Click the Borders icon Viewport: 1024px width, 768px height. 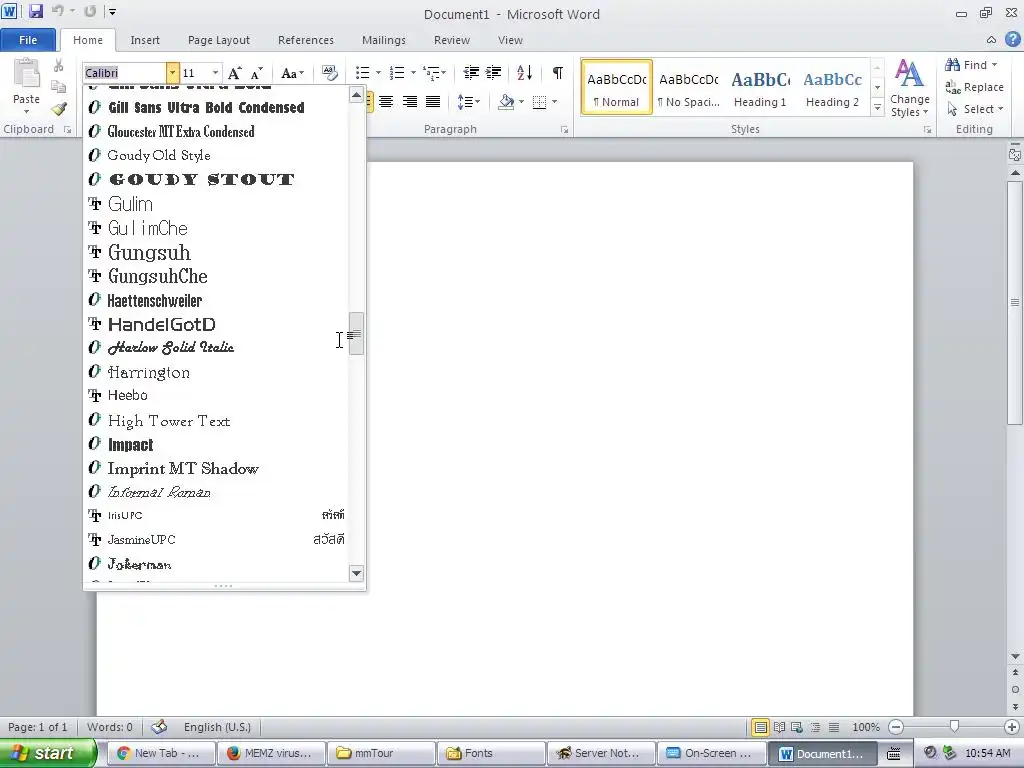(x=539, y=102)
